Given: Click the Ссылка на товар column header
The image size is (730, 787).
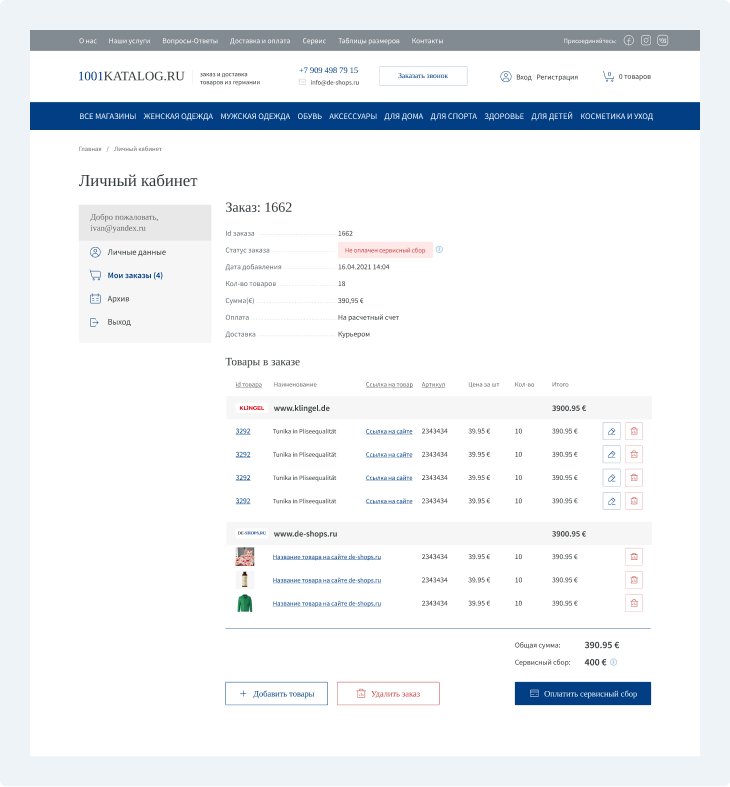Looking at the screenshot, I should pyautogui.click(x=389, y=384).
